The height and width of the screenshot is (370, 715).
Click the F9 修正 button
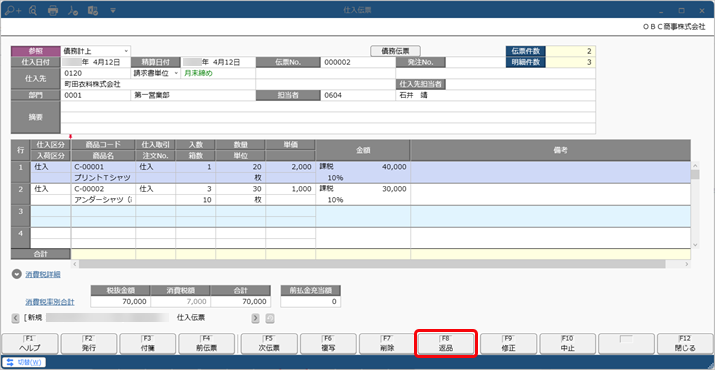[508, 344]
